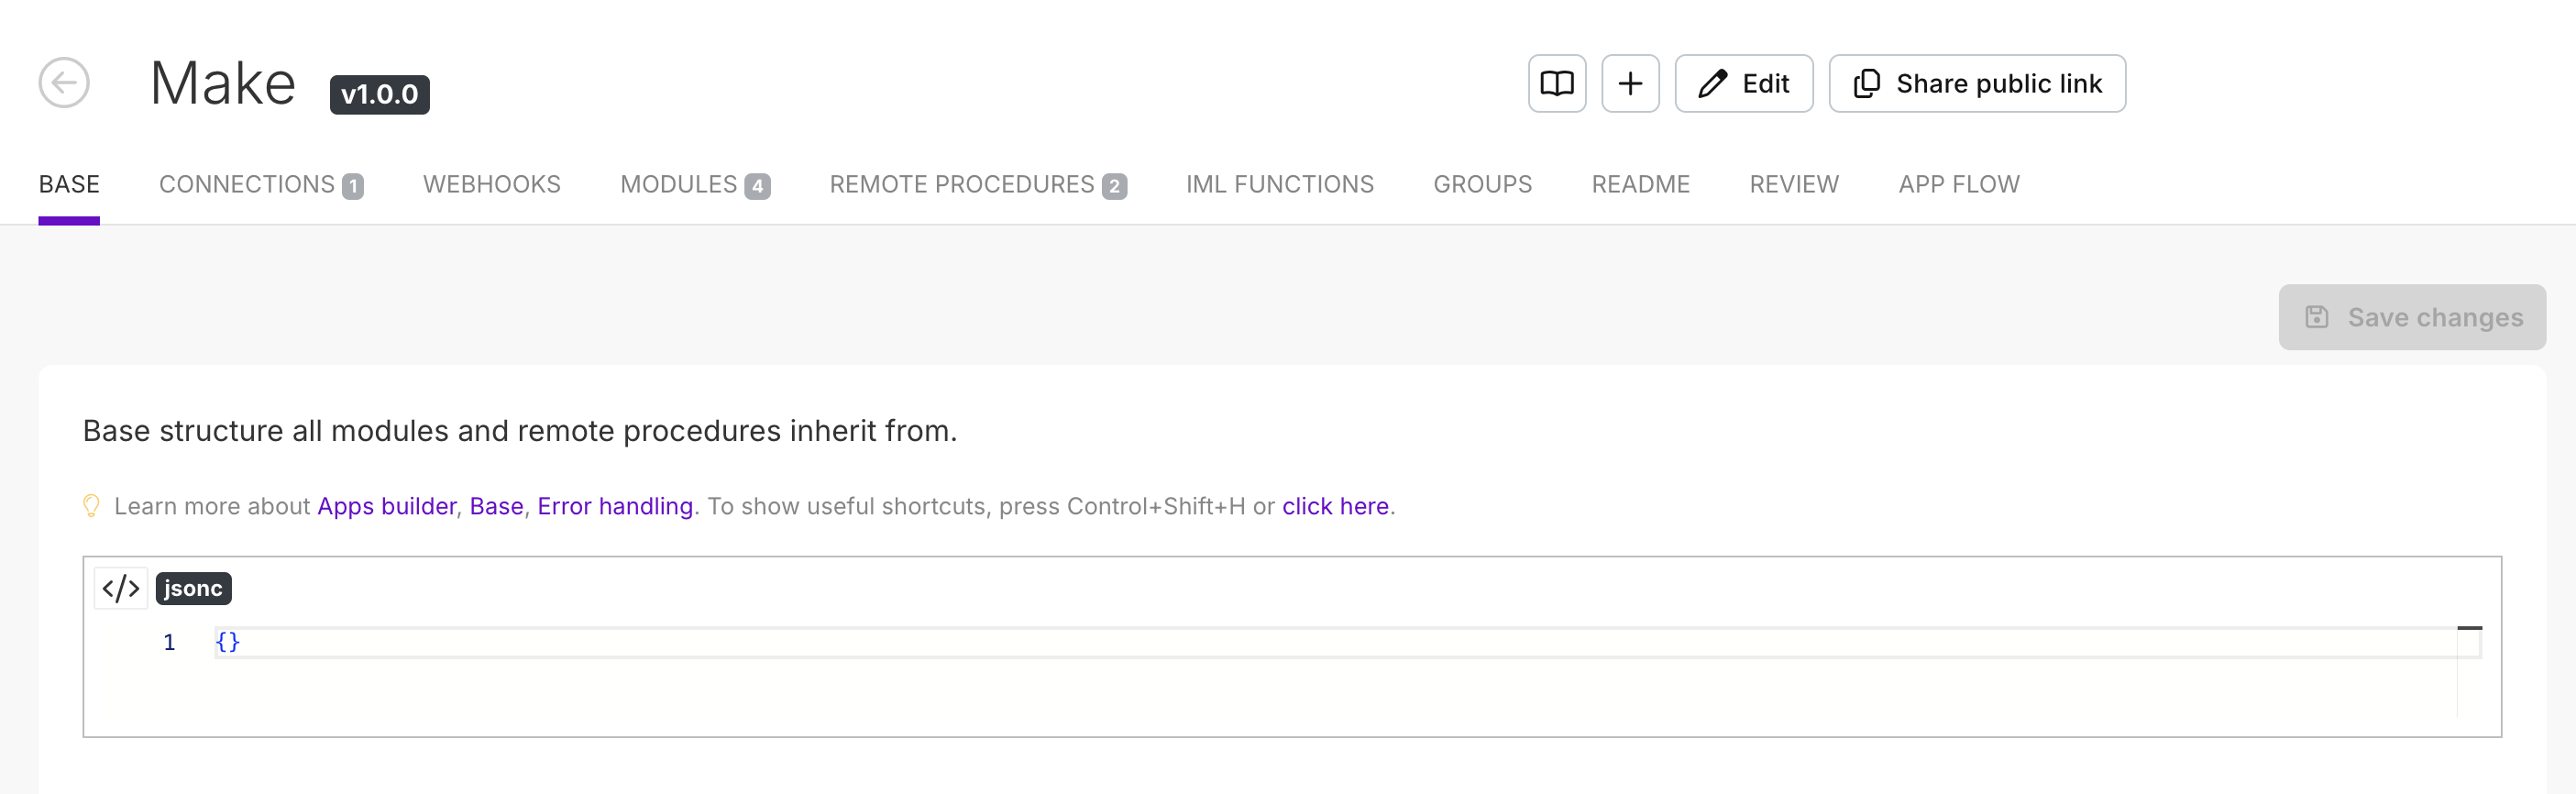Image resolution: width=2576 pixels, height=794 pixels.
Task: Open the IML Functions tab
Action: point(1279,185)
